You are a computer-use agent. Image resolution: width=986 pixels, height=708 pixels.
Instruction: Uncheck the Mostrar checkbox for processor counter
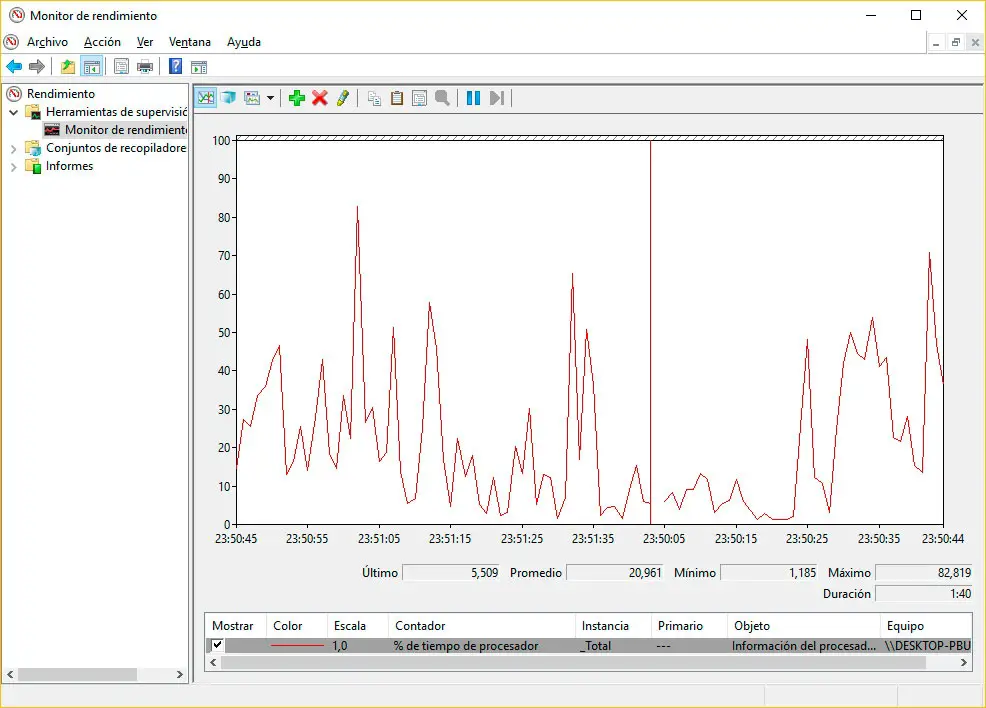[x=217, y=645]
